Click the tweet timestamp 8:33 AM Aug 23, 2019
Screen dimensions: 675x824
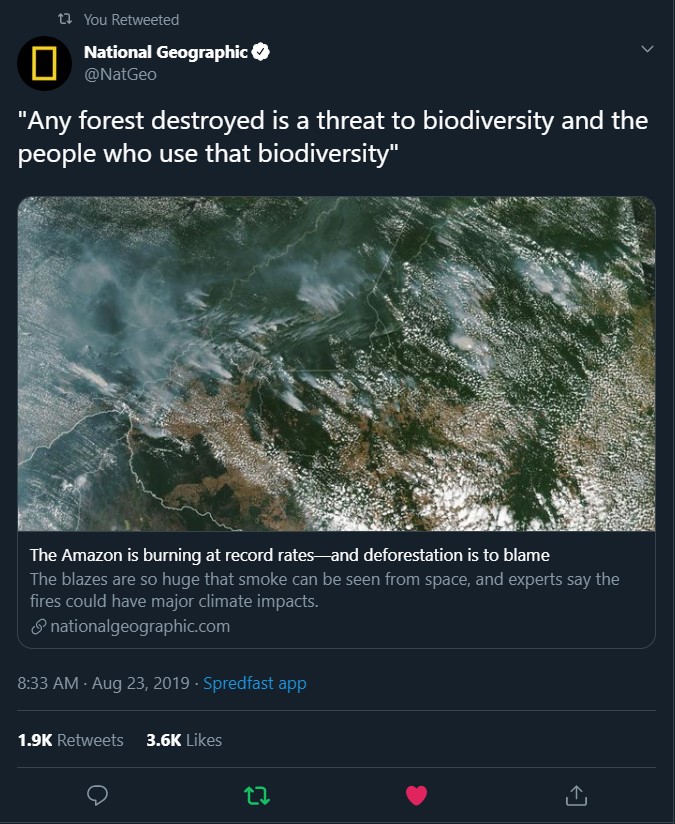(103, 684)
